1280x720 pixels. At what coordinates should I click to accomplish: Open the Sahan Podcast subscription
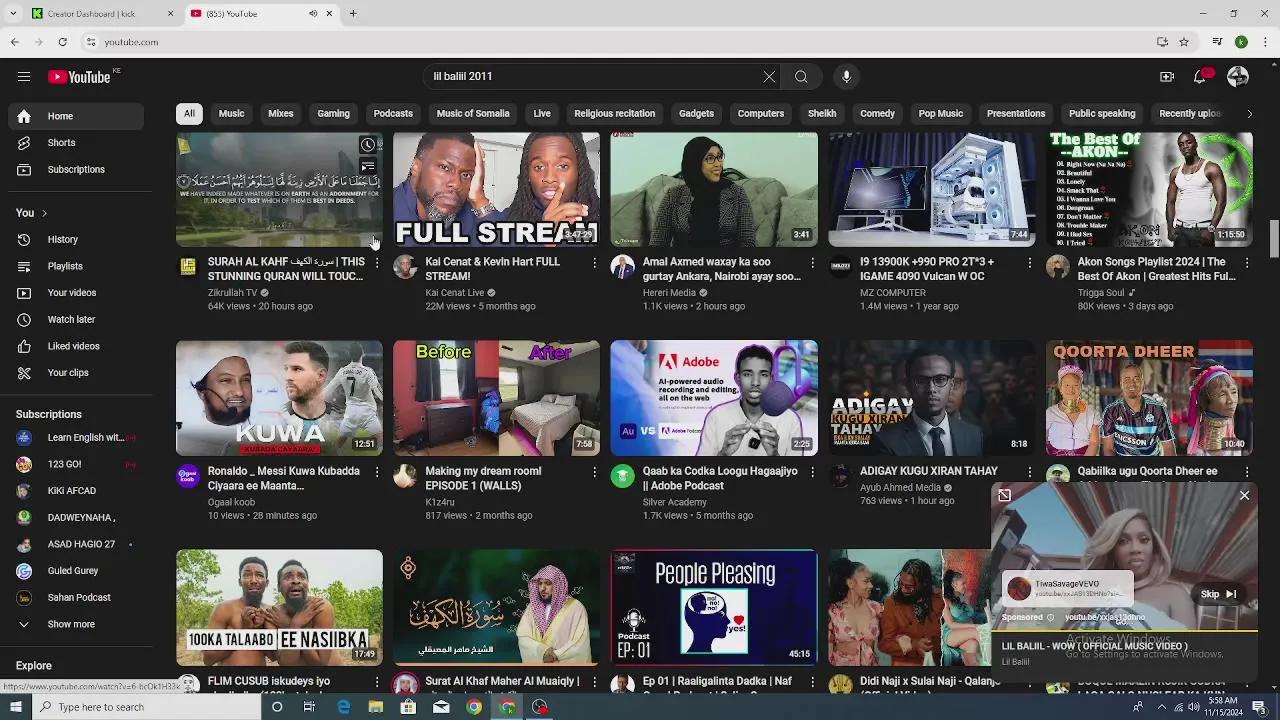tap(76, 597)
